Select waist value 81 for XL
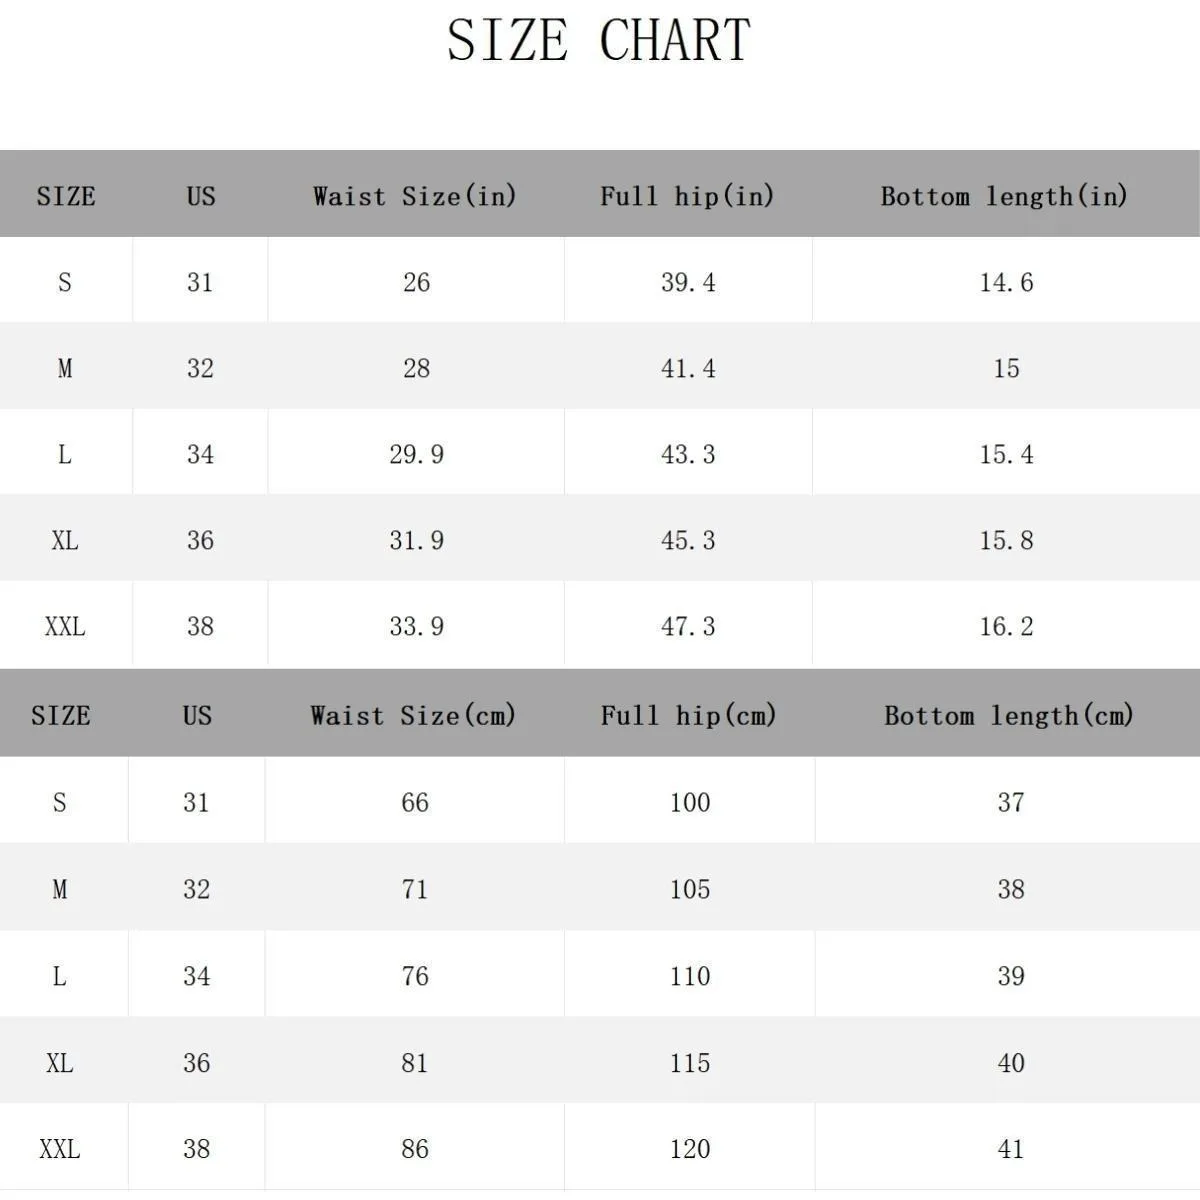The width and height of the screenshot is (1200, 1200). pyautogui.click(x=415, y=1063)
